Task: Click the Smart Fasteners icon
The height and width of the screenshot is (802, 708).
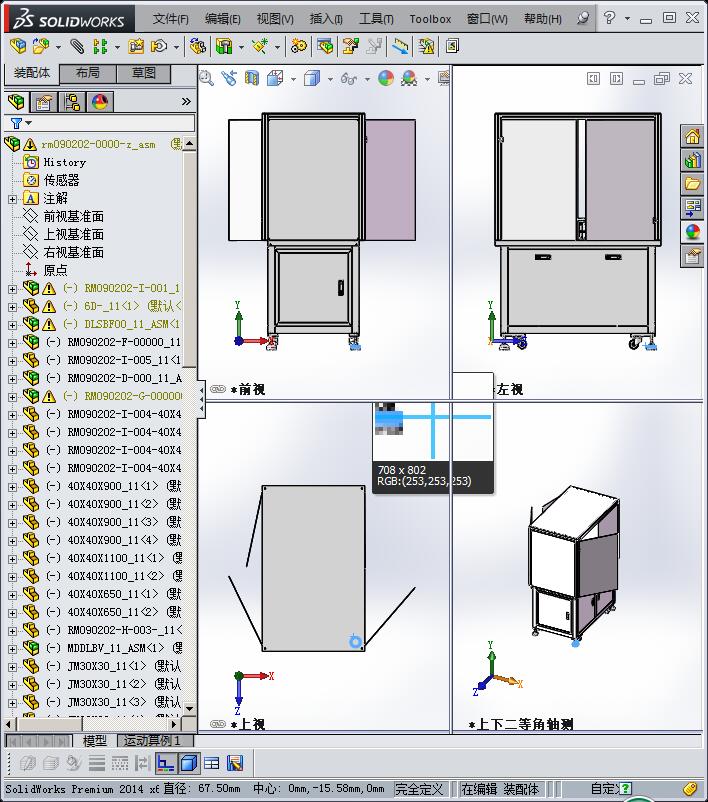Action: [136, 47]
